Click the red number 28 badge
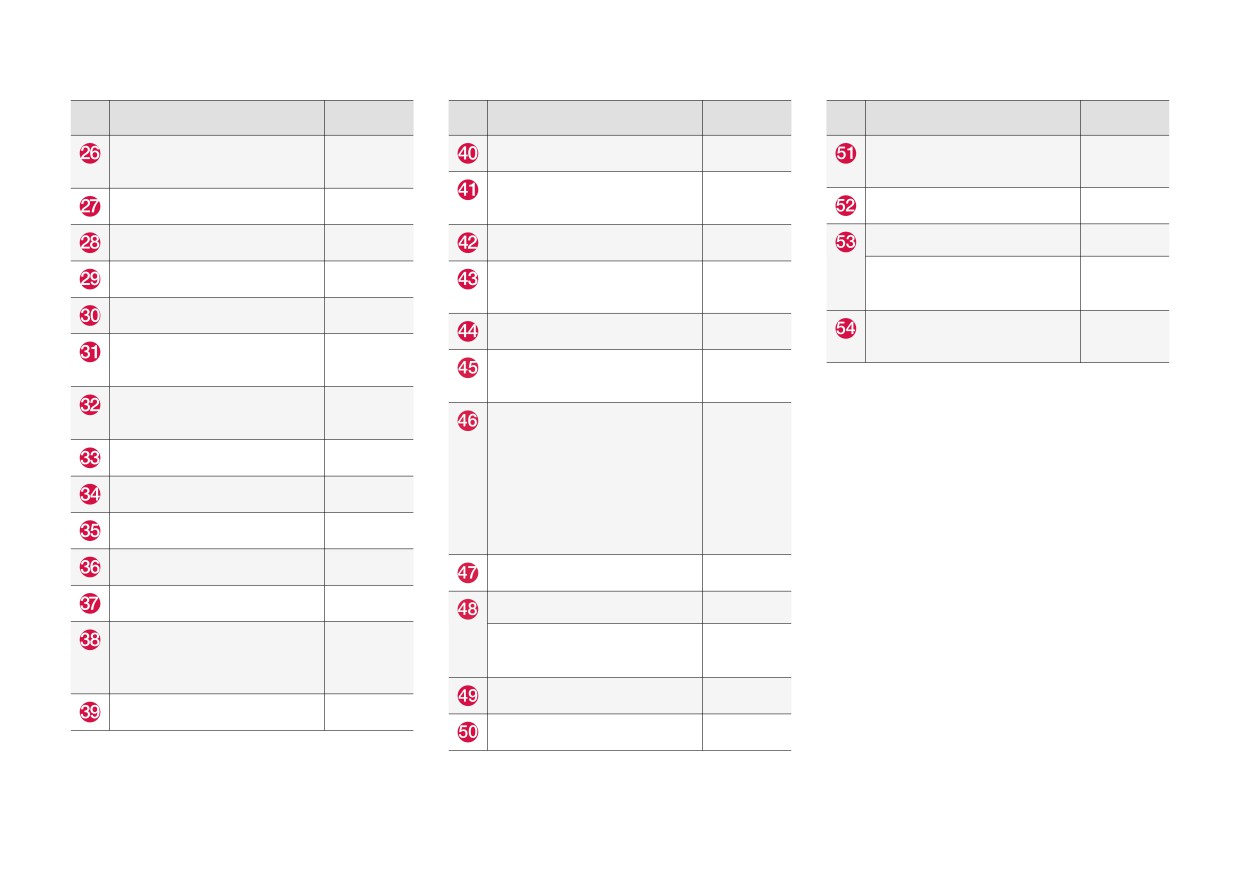Image resolution: width=1239 pixels, height=872 pixels. coord(90,243)
